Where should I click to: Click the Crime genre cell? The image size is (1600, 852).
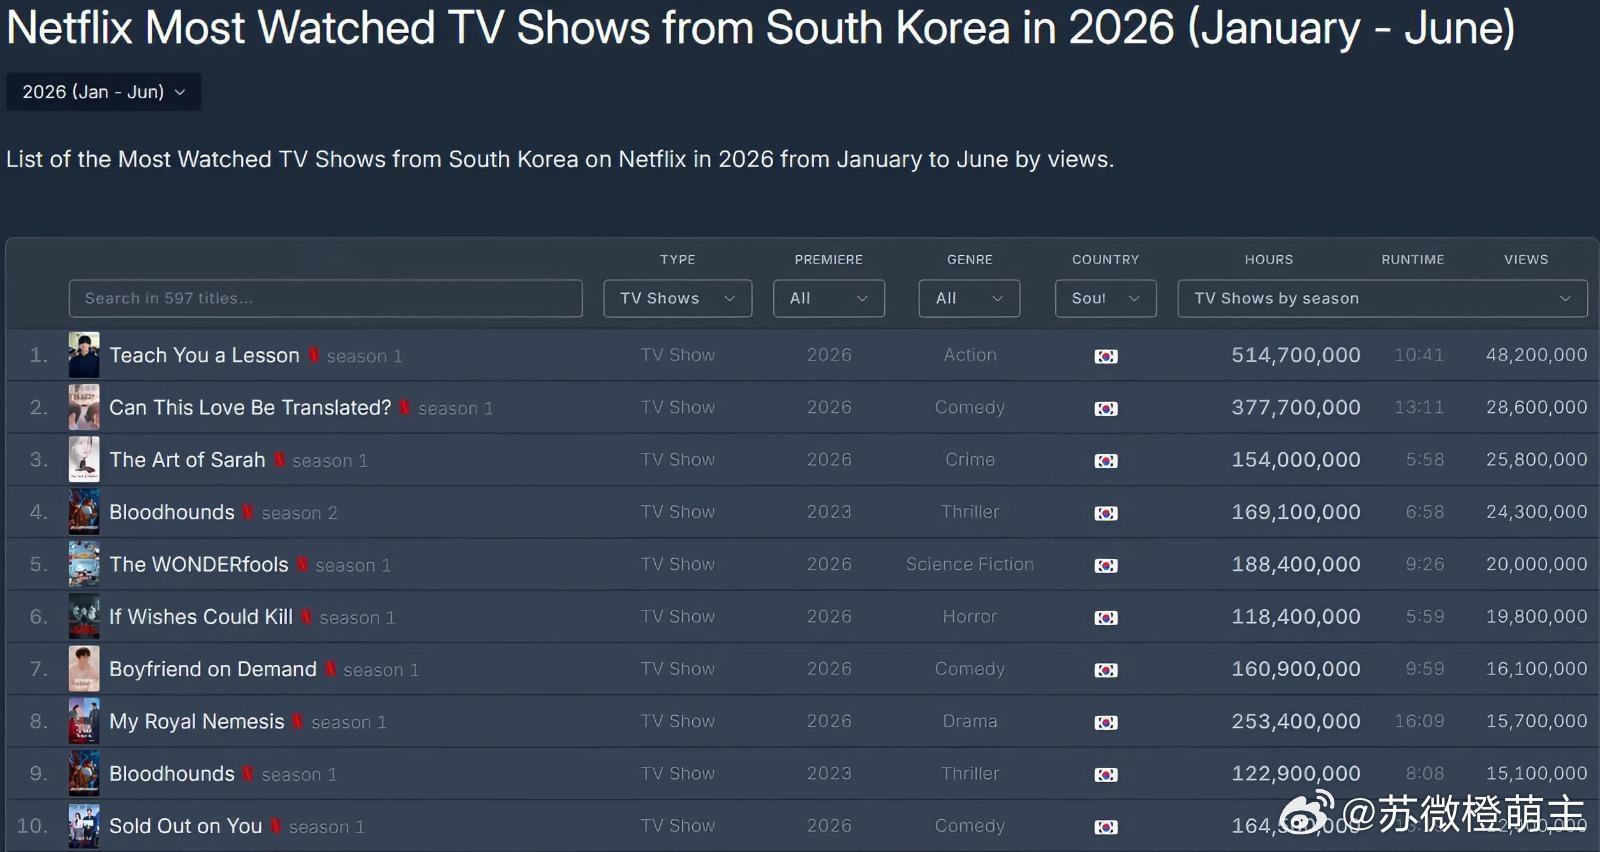[x=970, y=460]
